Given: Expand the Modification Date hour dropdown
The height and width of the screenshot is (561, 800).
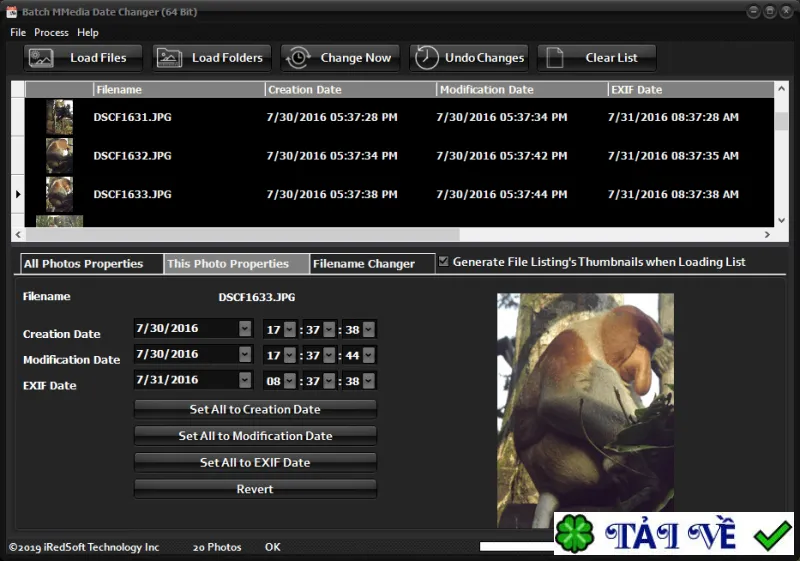Looking at the screenshot, I should (290, 355).
